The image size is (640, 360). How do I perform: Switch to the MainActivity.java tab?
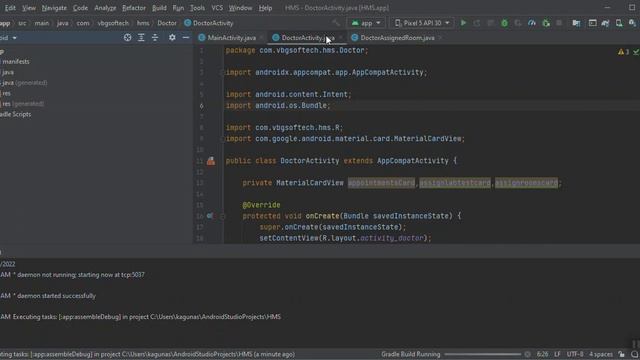[x=231, y=38]
